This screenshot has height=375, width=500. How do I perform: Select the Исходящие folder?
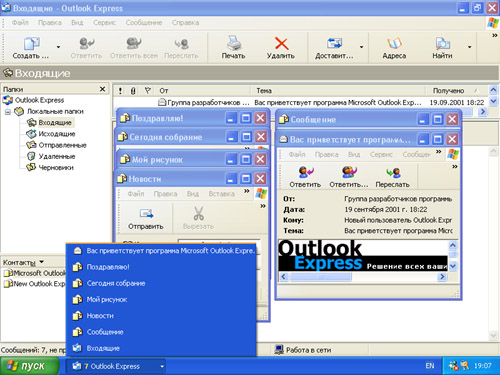[x=57, y=134]
